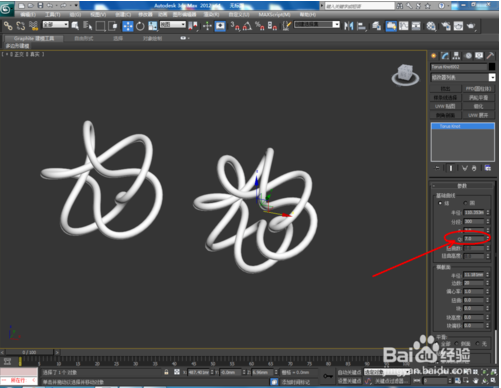
Task: Activate the Select and Rotate tool
Action: [x=140, y=26]
